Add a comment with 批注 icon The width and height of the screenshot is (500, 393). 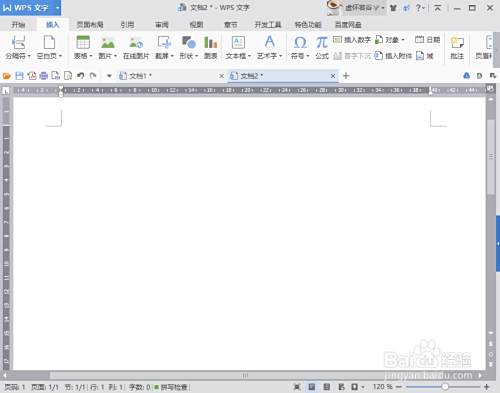click(x=457, y=42)
